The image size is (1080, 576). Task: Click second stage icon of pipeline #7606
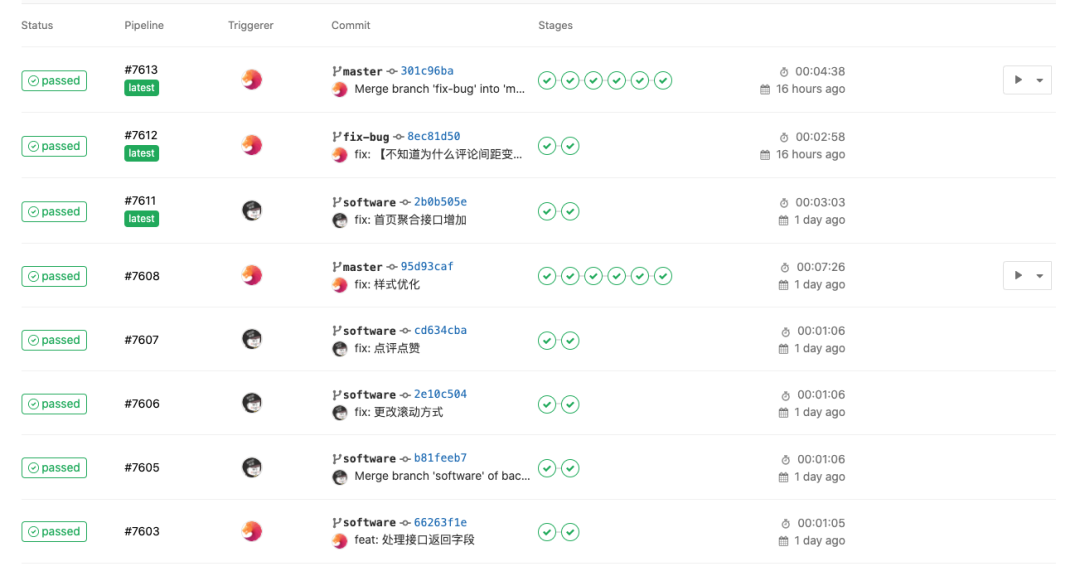570,404
